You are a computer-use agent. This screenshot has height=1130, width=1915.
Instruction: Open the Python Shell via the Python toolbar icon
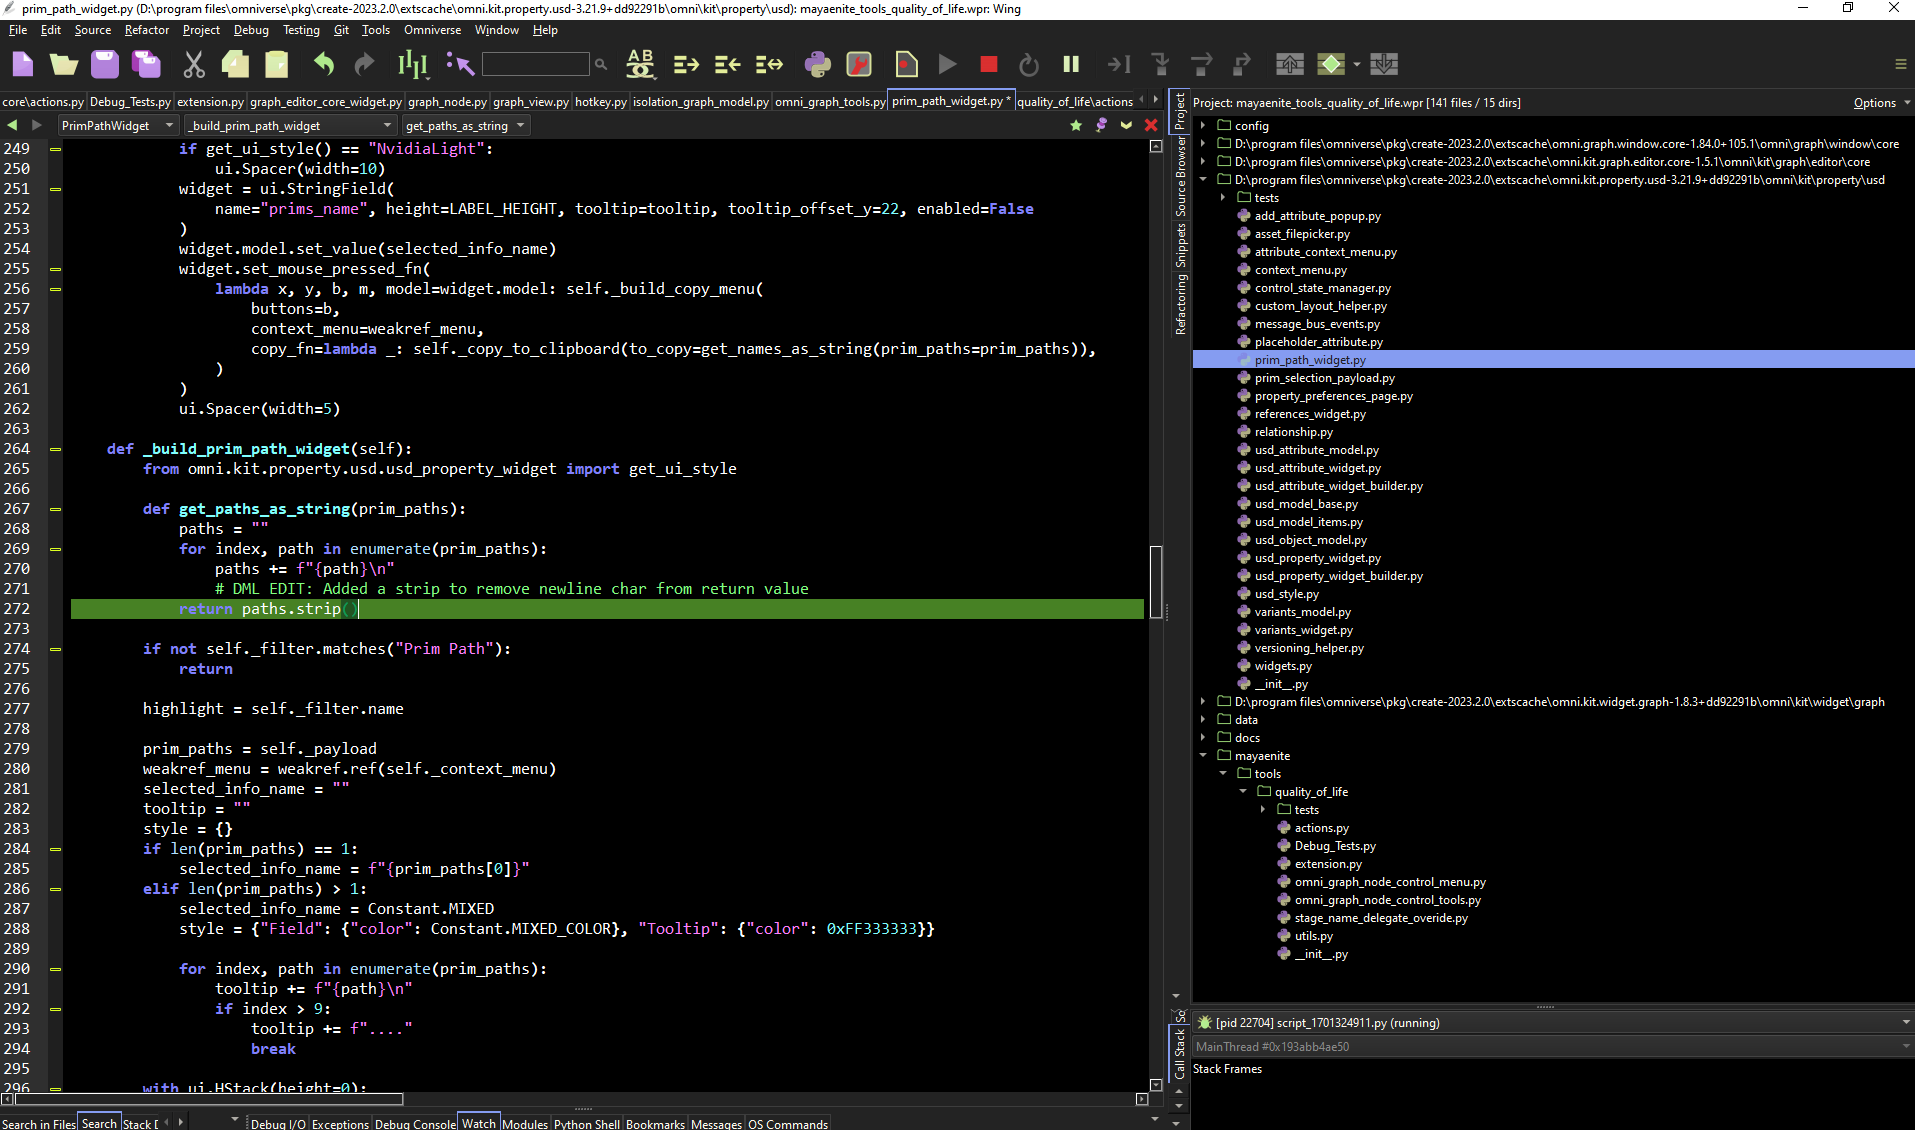point(818,63)
